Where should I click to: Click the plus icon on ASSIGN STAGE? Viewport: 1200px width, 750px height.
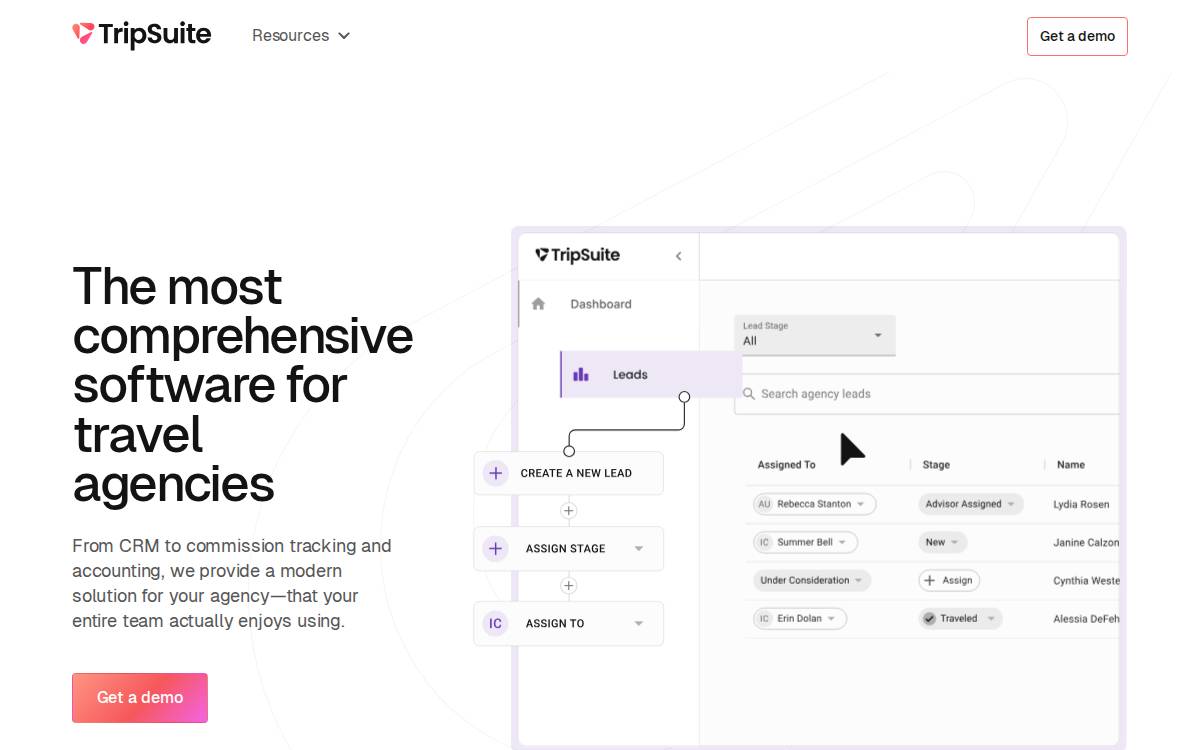pos(495,548)
